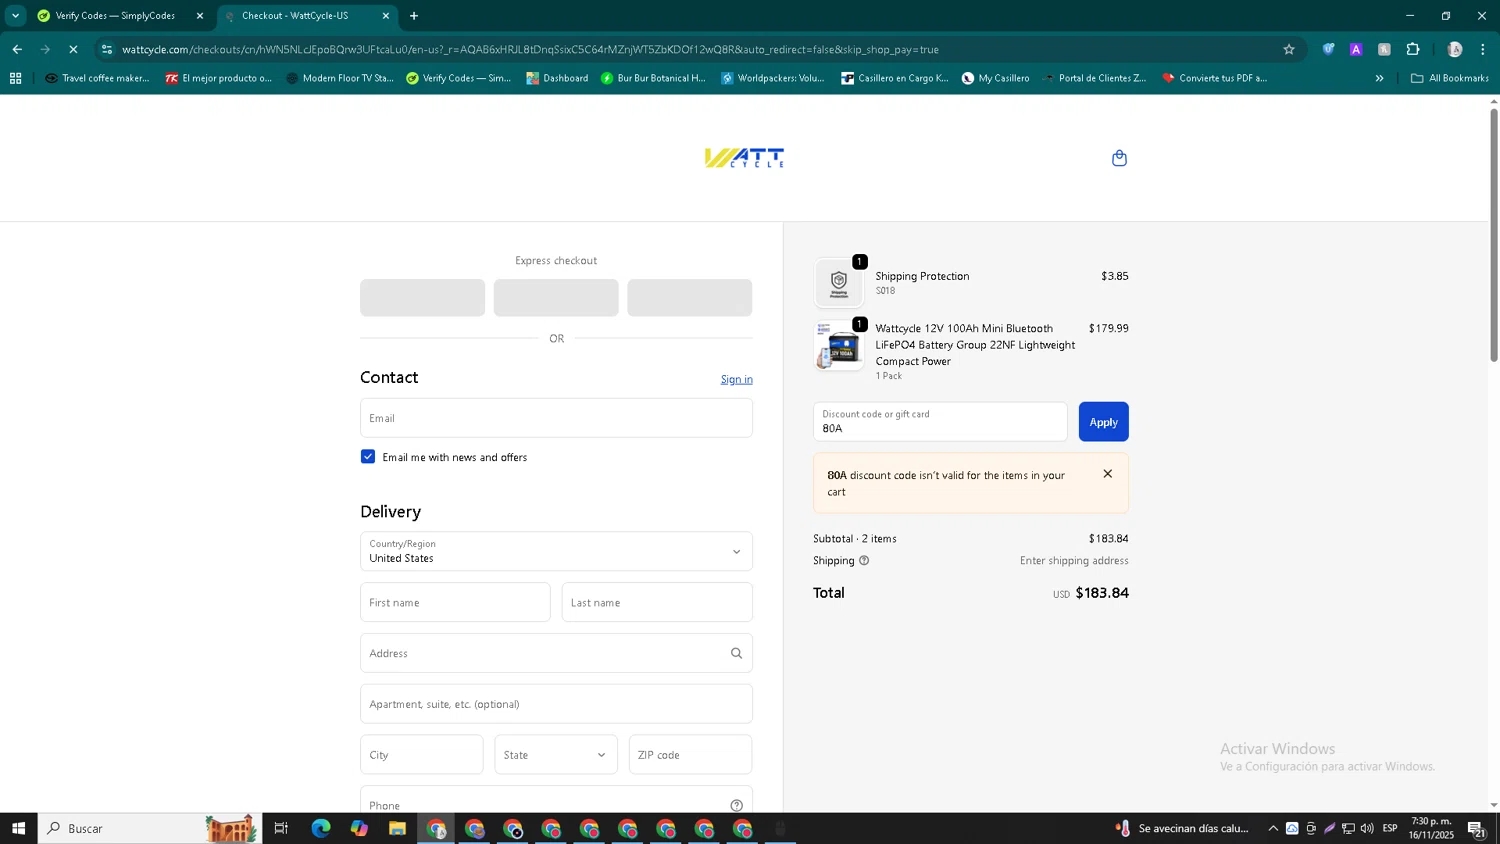Image resolution: width=1500 pixels, height=844 pixels.
Task: Dismiss the invalid discount code message
Action: [x=1107, y=474]
